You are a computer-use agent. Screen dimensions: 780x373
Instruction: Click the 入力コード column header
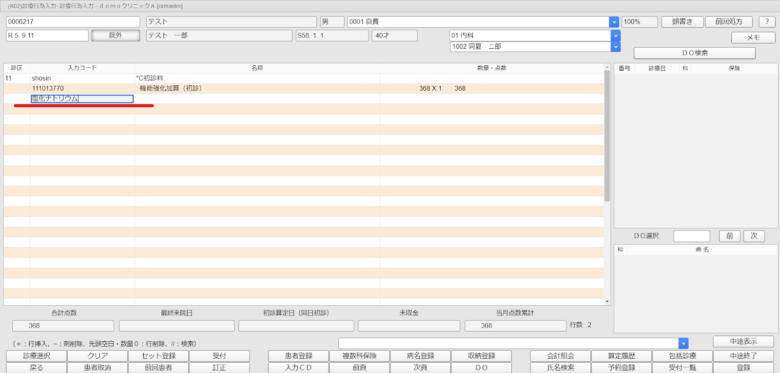(x=82, y=68)
